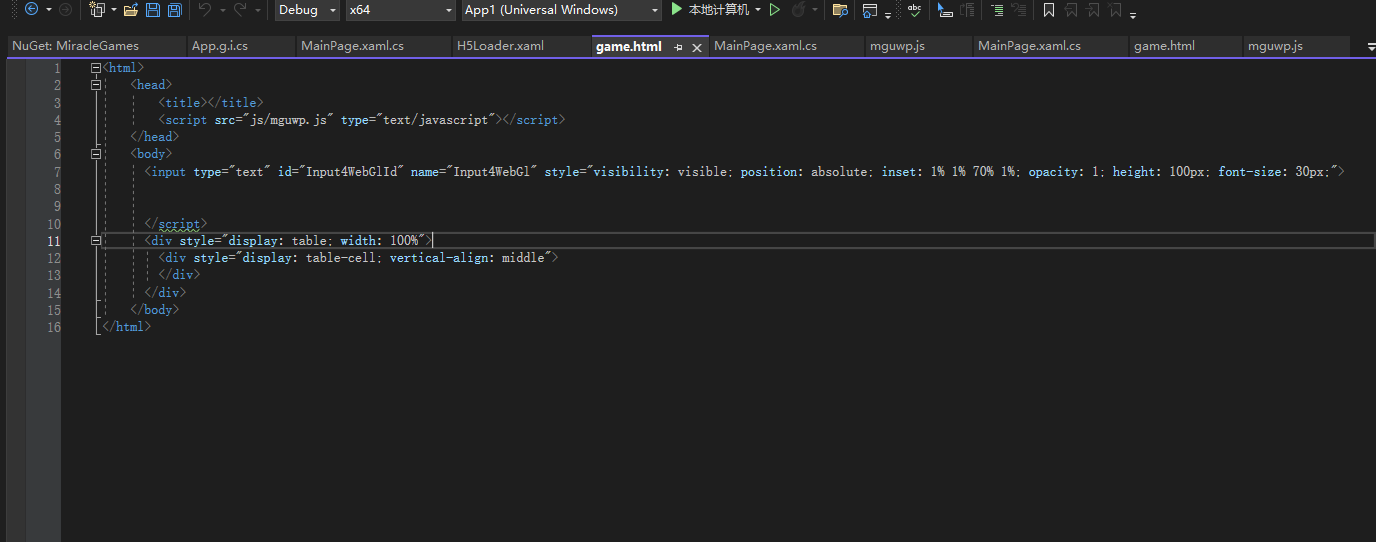The width and height of the screenshot is (1376, 542).
Task: Save the current file (single floppy icon)
Action: click(x=153, y=10)
